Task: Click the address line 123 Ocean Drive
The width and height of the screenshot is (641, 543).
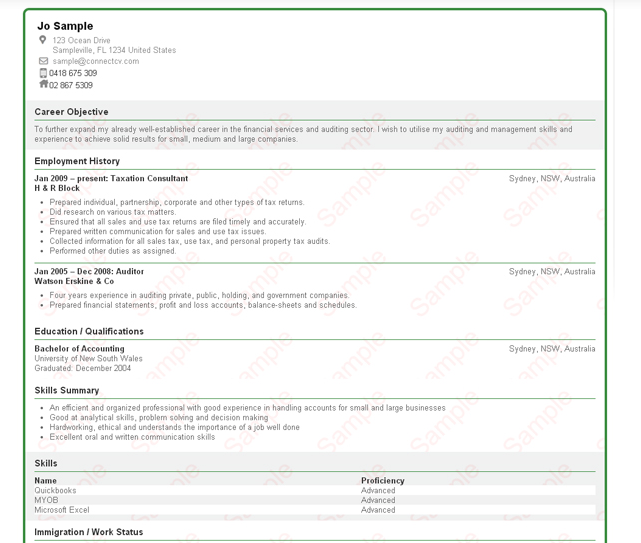Action: pyautogui.click(x=81, y=40)
